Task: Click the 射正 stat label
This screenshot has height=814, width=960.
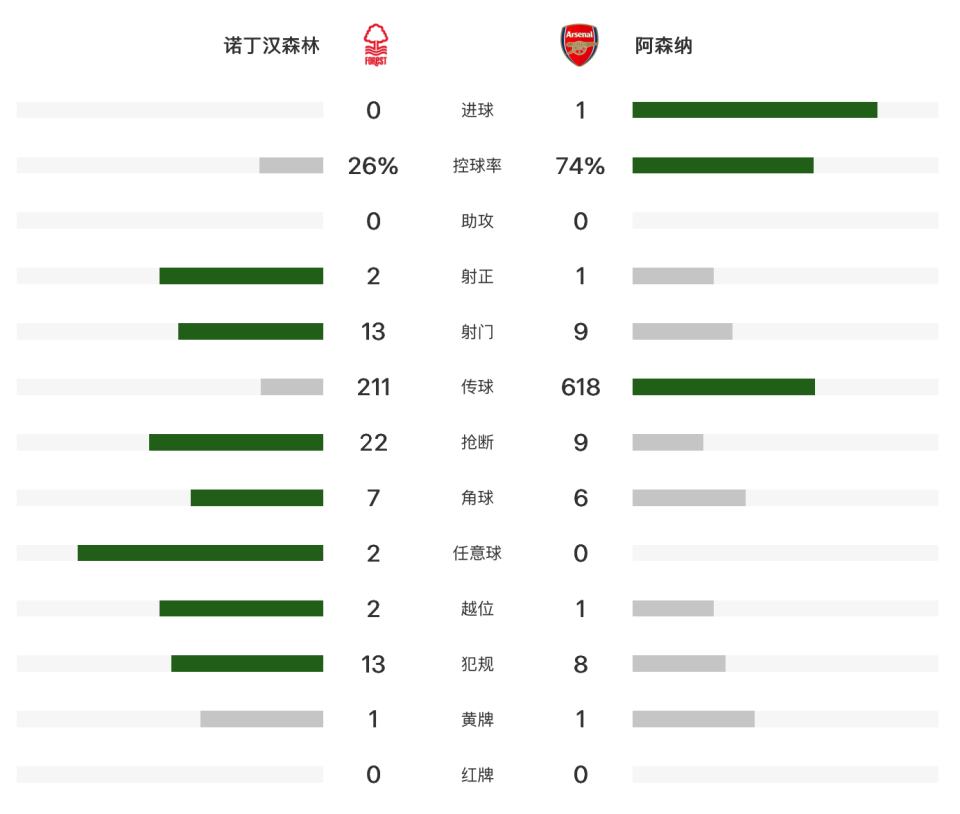Action: pyautogui.click(x=477, y=277)
